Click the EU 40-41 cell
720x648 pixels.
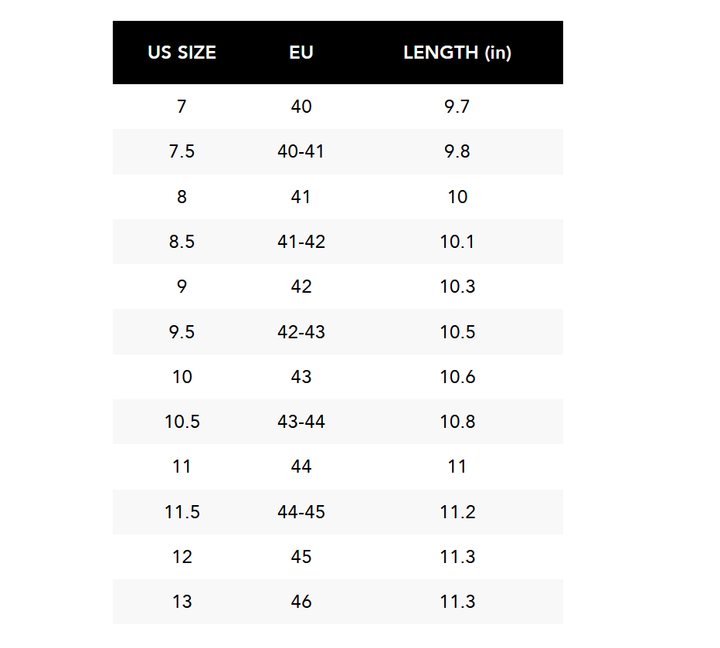[301, 152]
